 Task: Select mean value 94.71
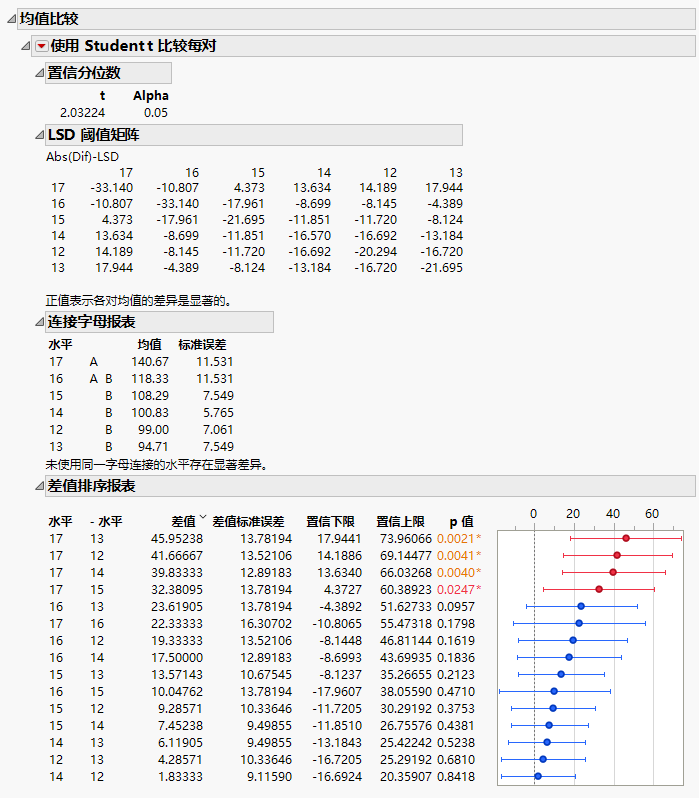[153, 446]
